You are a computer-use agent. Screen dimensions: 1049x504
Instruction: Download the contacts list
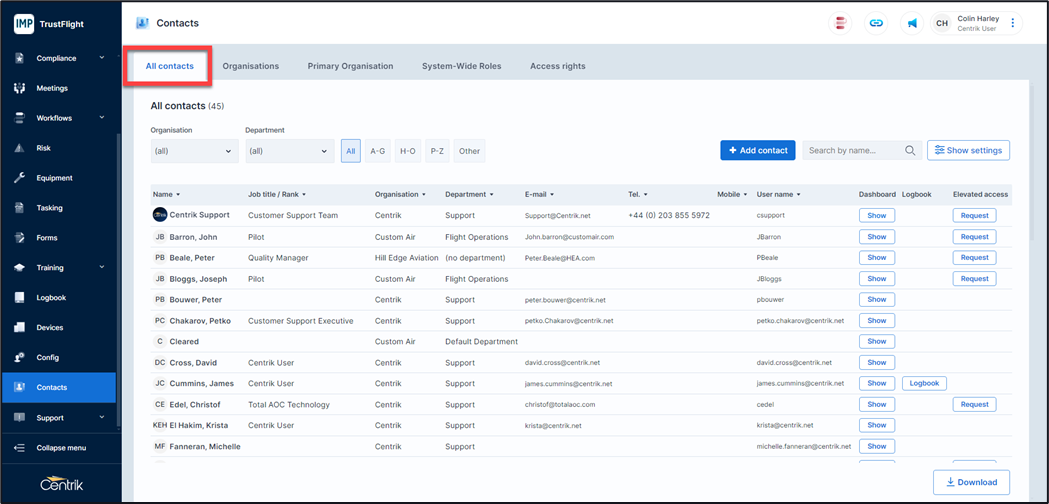tap(971, 482)
